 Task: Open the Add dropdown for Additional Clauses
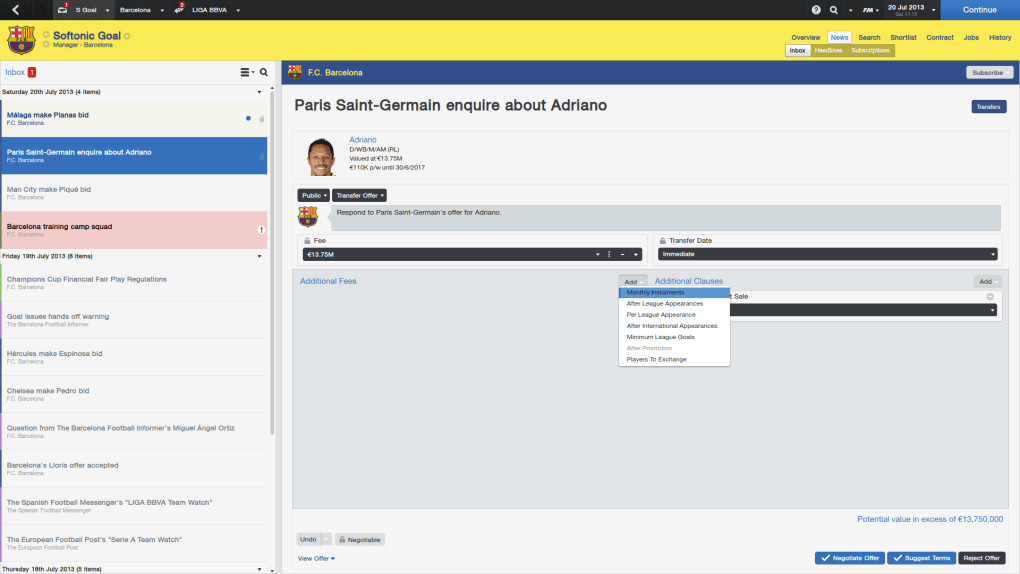pos(987,281)
